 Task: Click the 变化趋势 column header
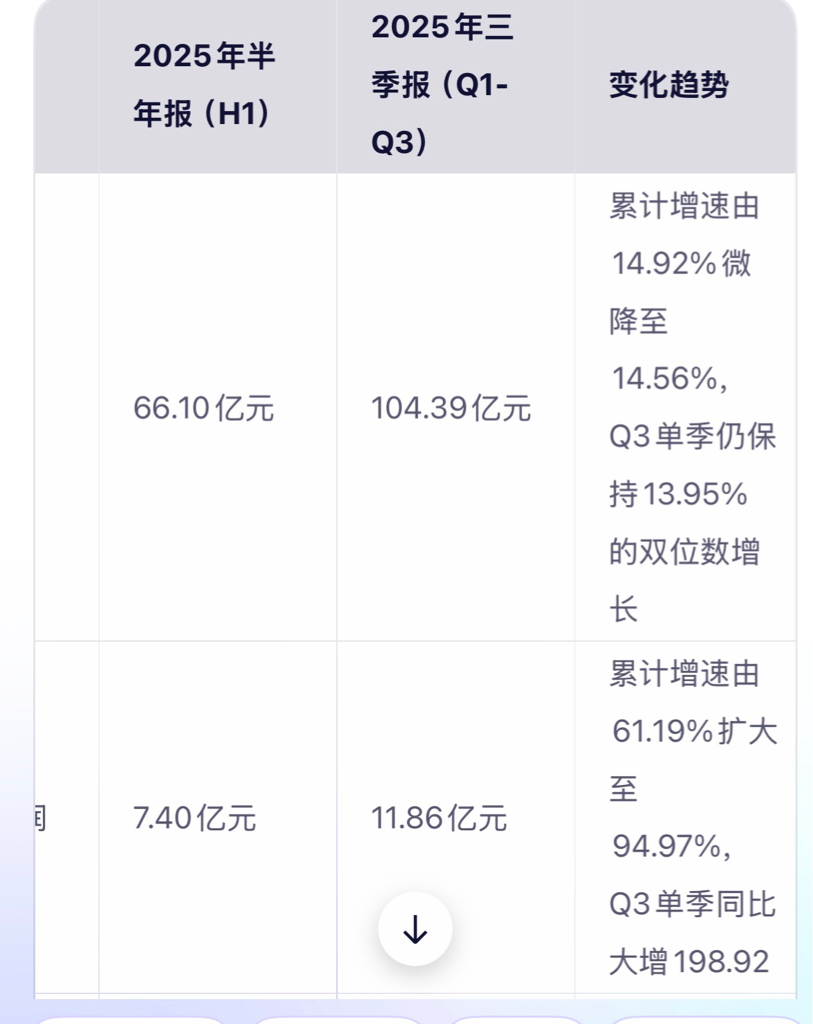[669, 85]
